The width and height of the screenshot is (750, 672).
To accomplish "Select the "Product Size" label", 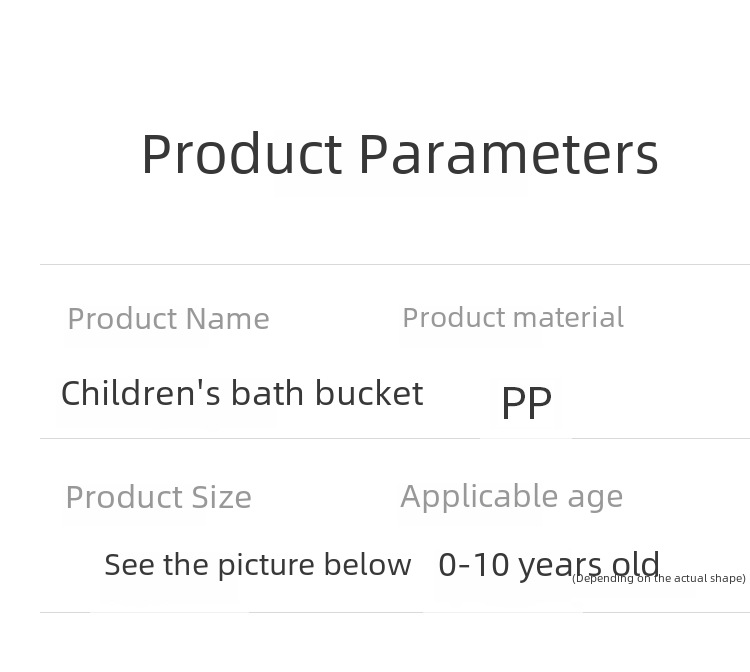I will point(158,497).
